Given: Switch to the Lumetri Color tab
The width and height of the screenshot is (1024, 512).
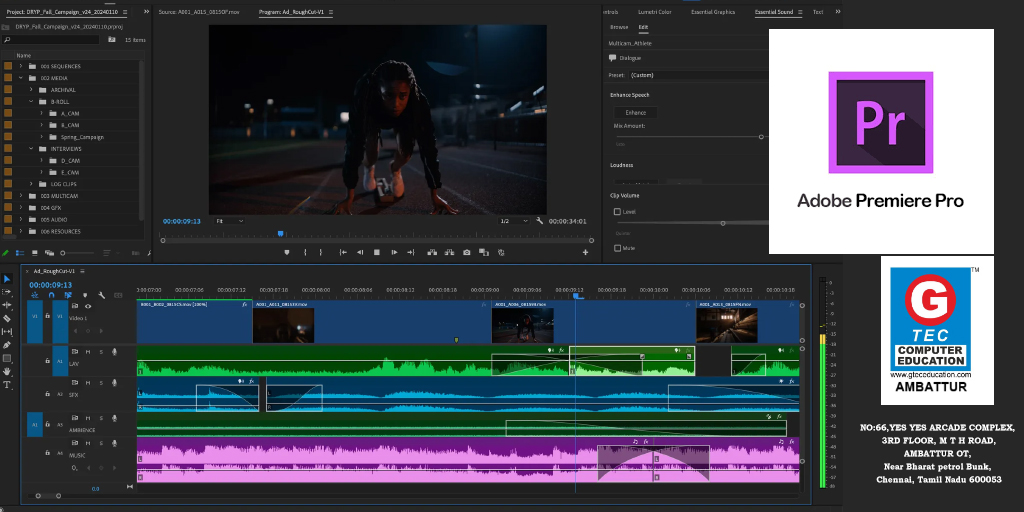Looking at the screenshot, I should 655,12.
